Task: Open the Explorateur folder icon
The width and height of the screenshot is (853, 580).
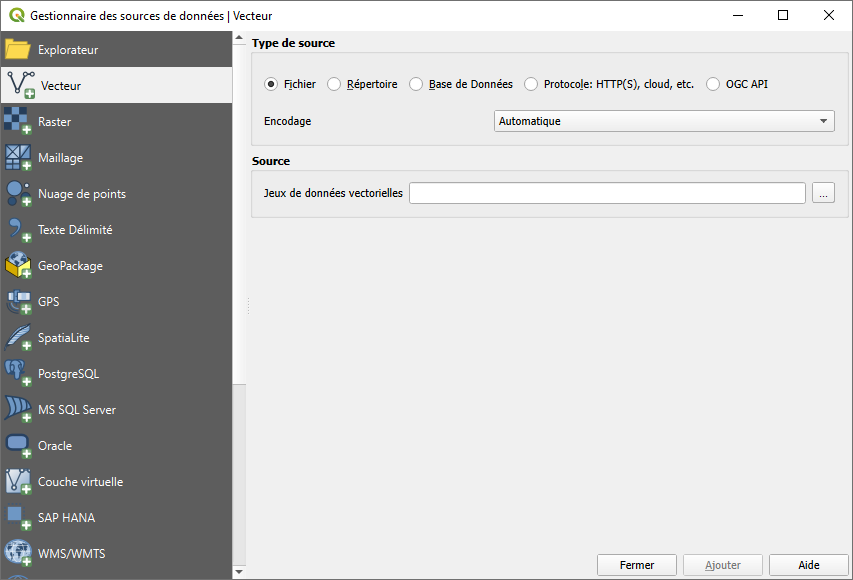Action: (18, 49)
